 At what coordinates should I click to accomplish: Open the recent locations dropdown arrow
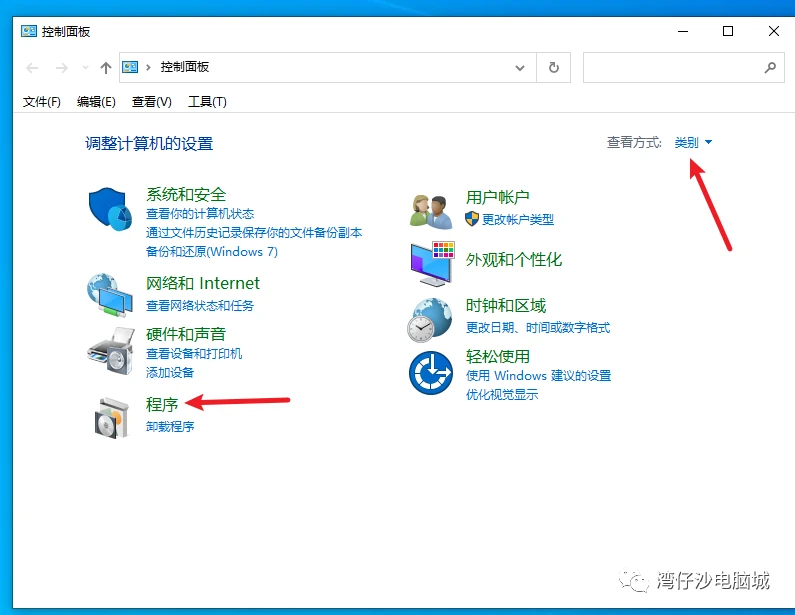coord(85,67)
